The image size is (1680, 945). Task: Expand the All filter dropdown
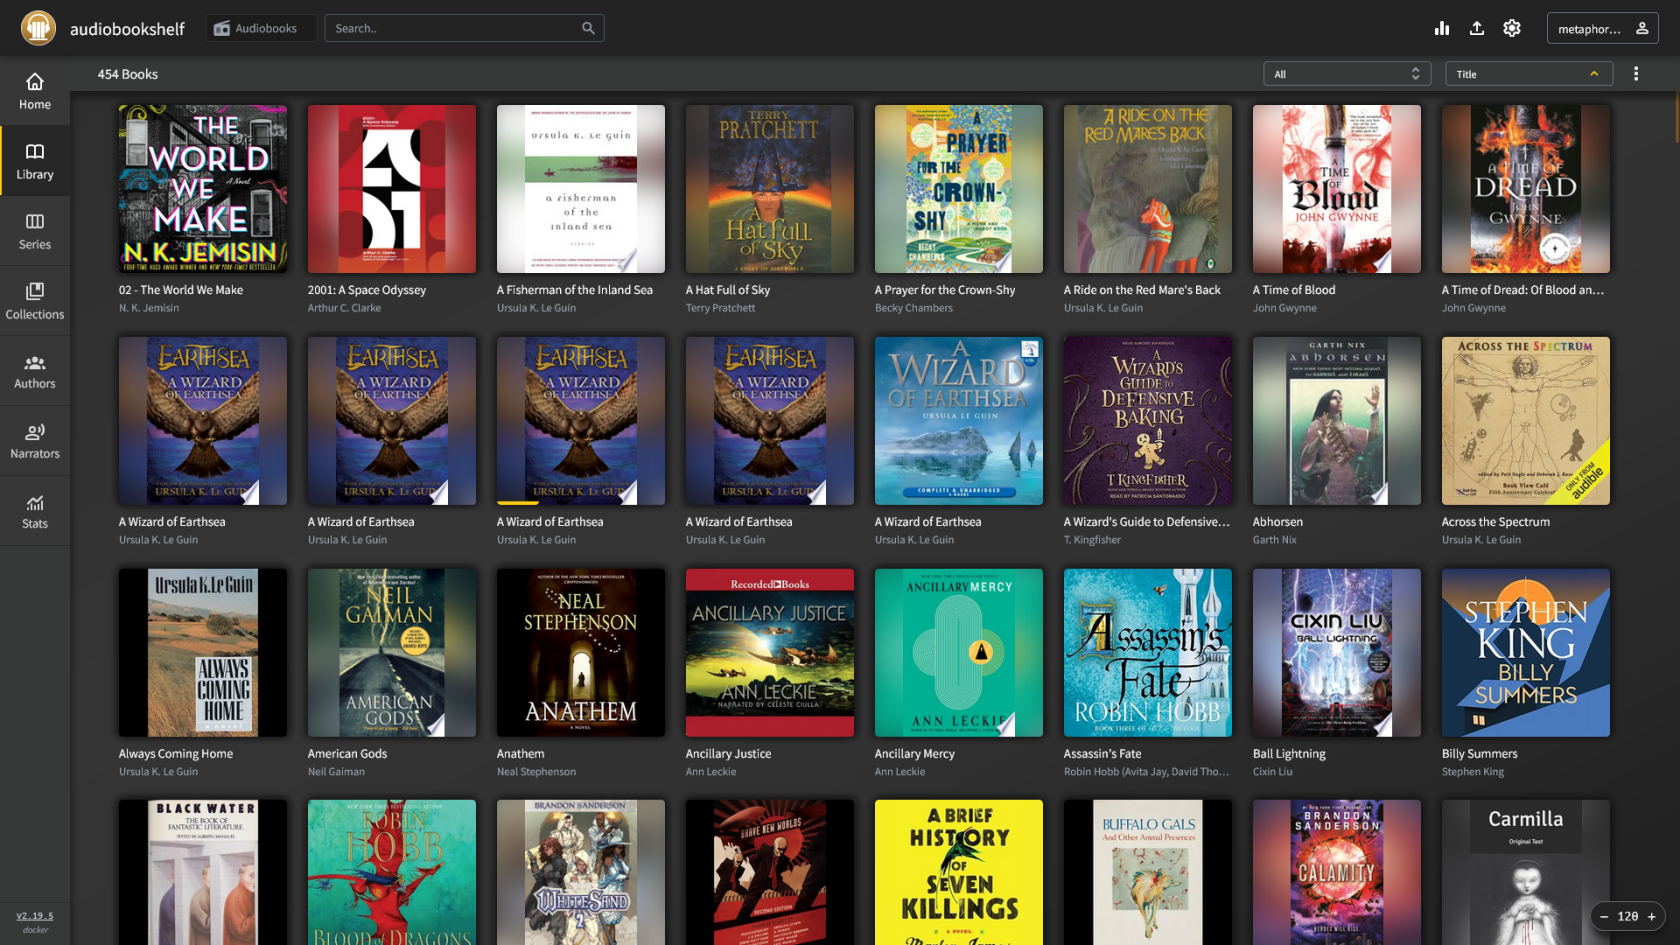1347,74
